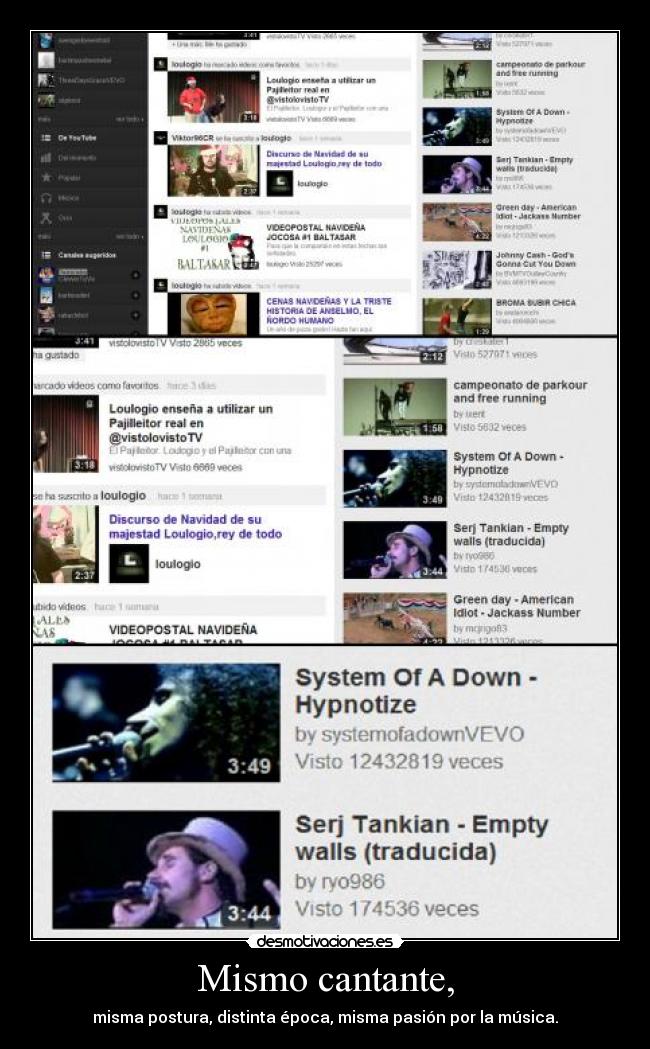Image resolution: width=650 pixels, height=1049 pixels.
Task: Open the Música headphones icon
Action: coord(46,197)
